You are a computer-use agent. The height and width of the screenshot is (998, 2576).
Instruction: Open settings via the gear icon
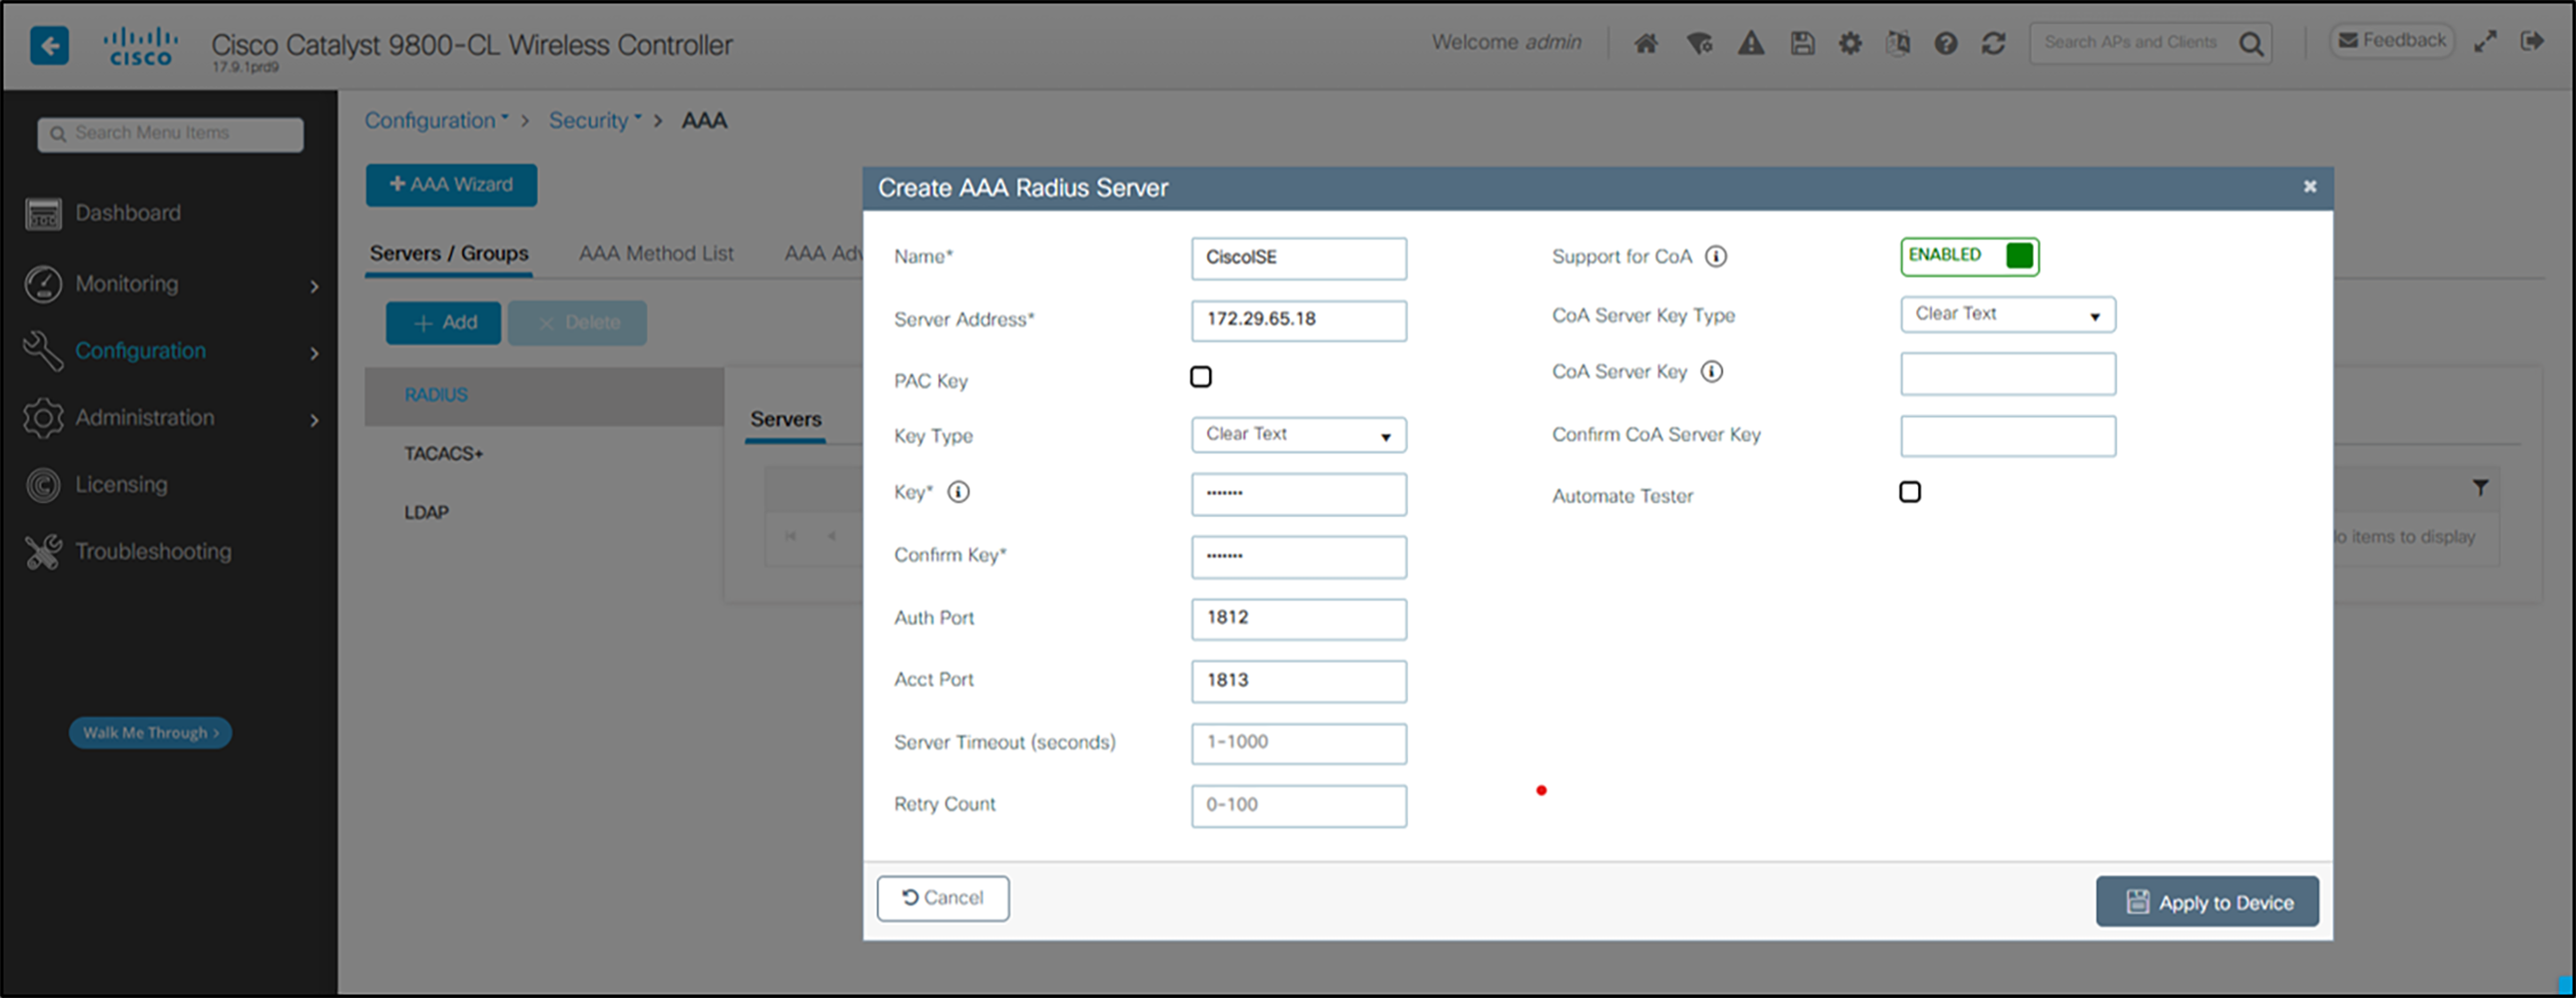click(1850, 43)
